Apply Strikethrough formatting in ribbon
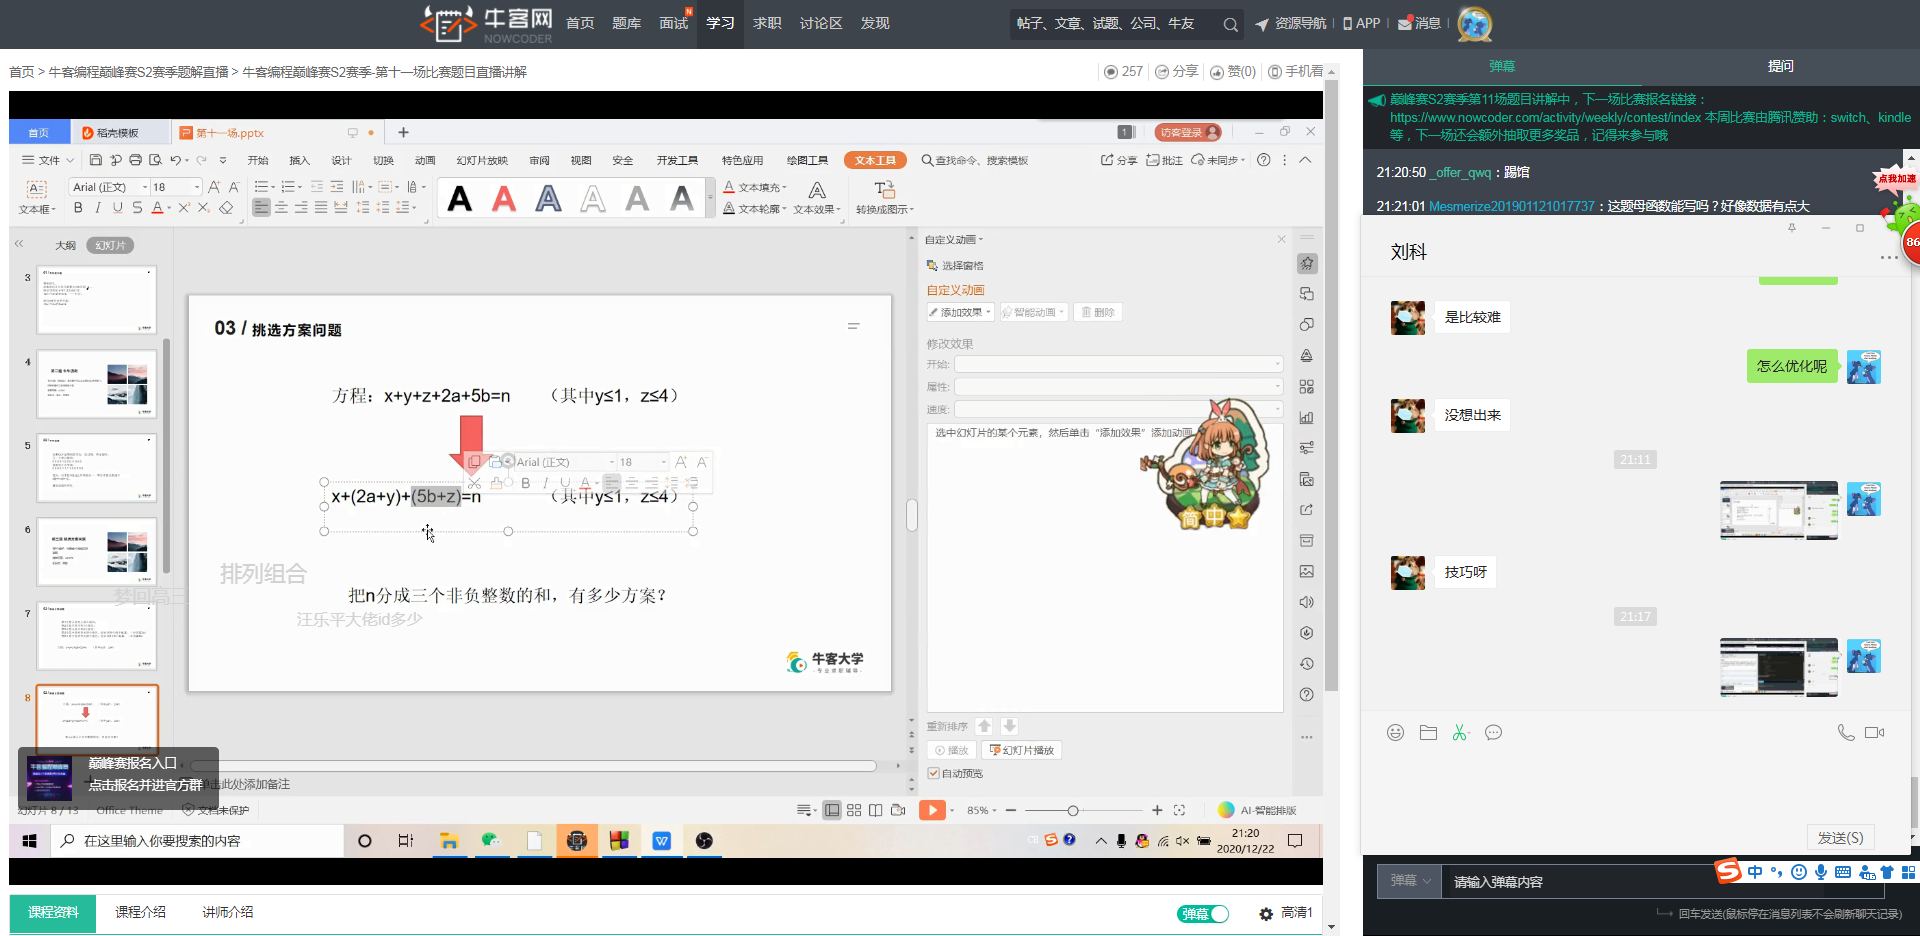This screenshot has width=1920, height=936. (x=137, y=208)
